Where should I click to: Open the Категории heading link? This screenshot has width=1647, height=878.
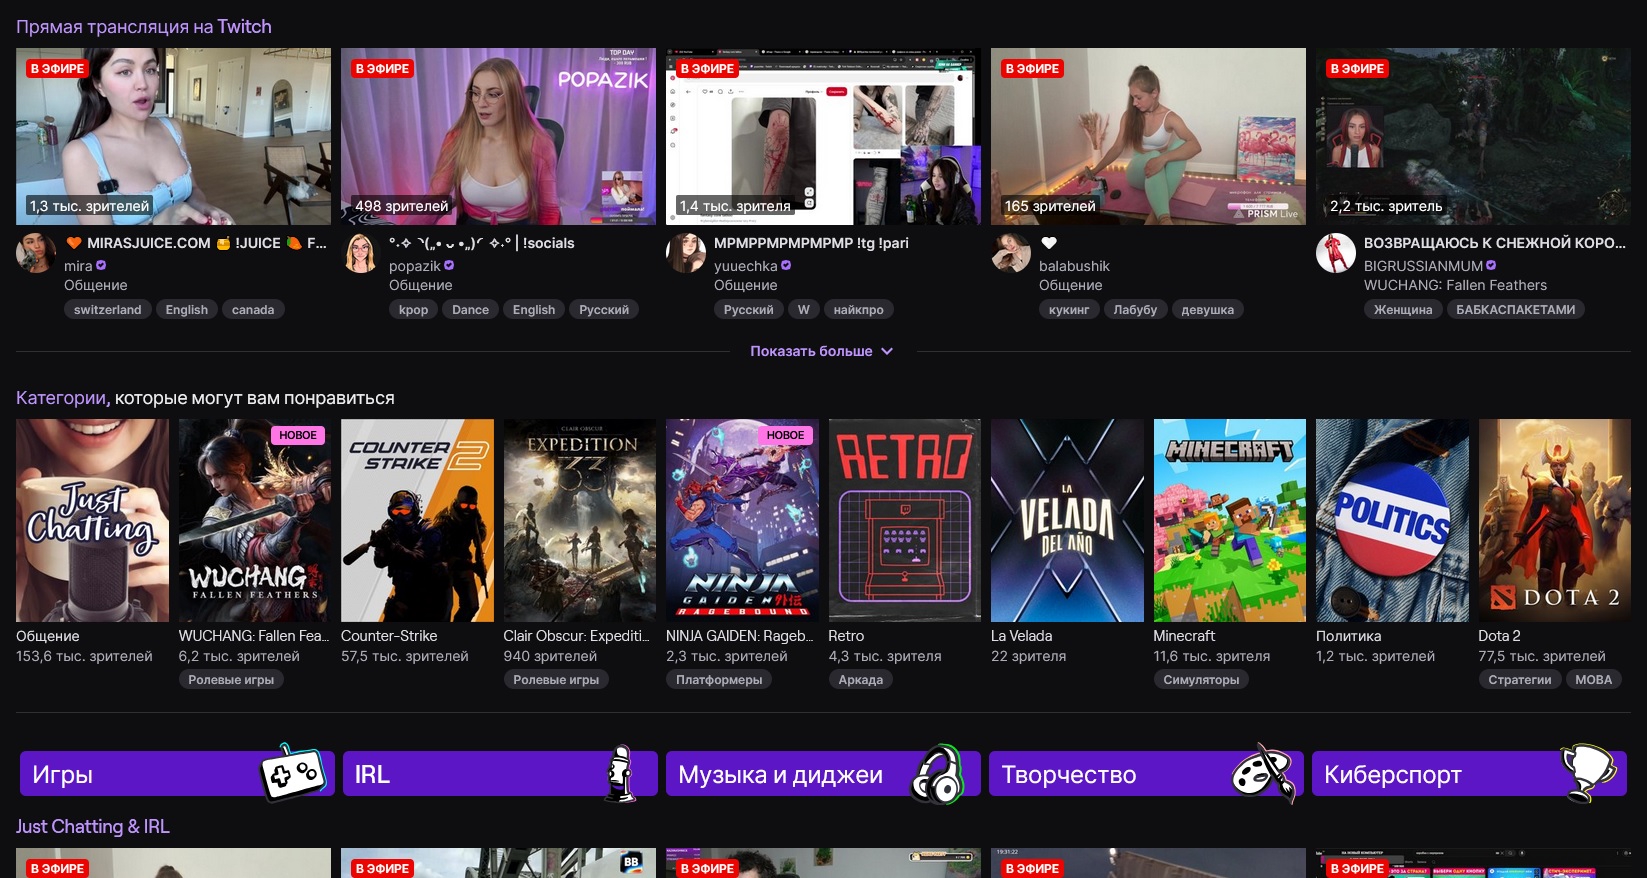point(61,398)
